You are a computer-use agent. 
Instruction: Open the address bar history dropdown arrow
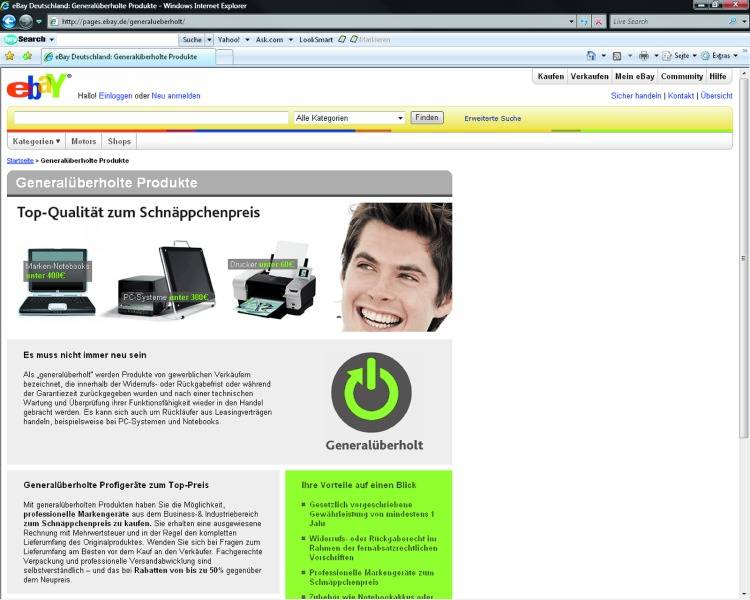click(x=571, y=22)
